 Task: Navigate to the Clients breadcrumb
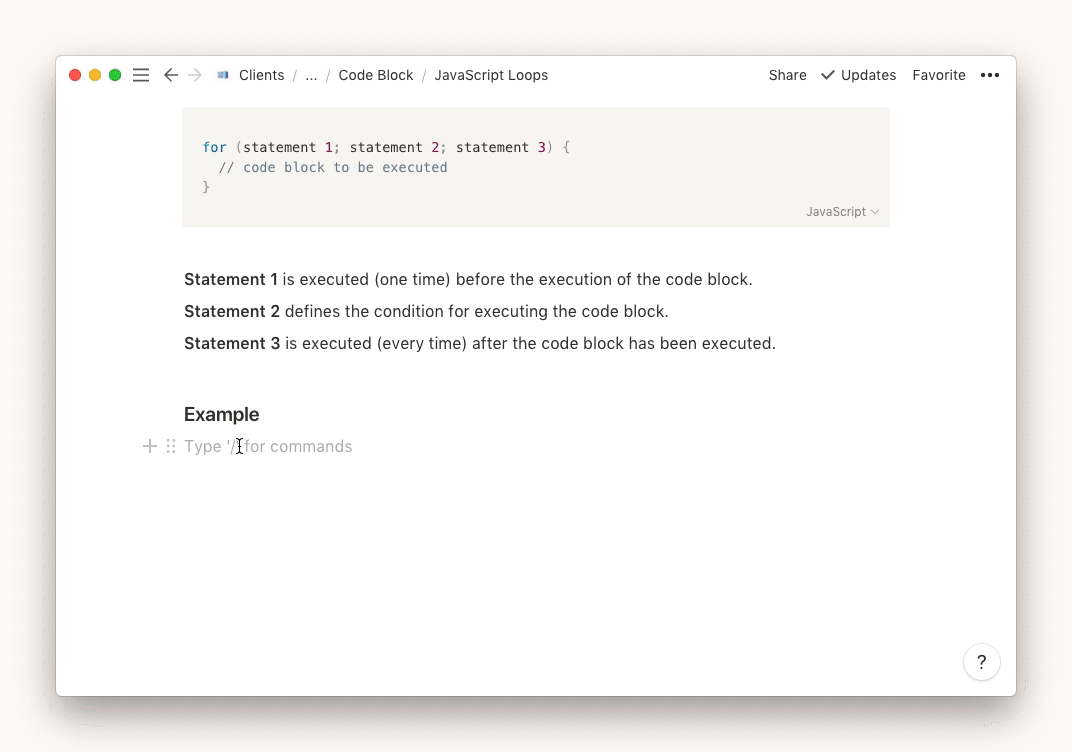click(x=261, y=75)
